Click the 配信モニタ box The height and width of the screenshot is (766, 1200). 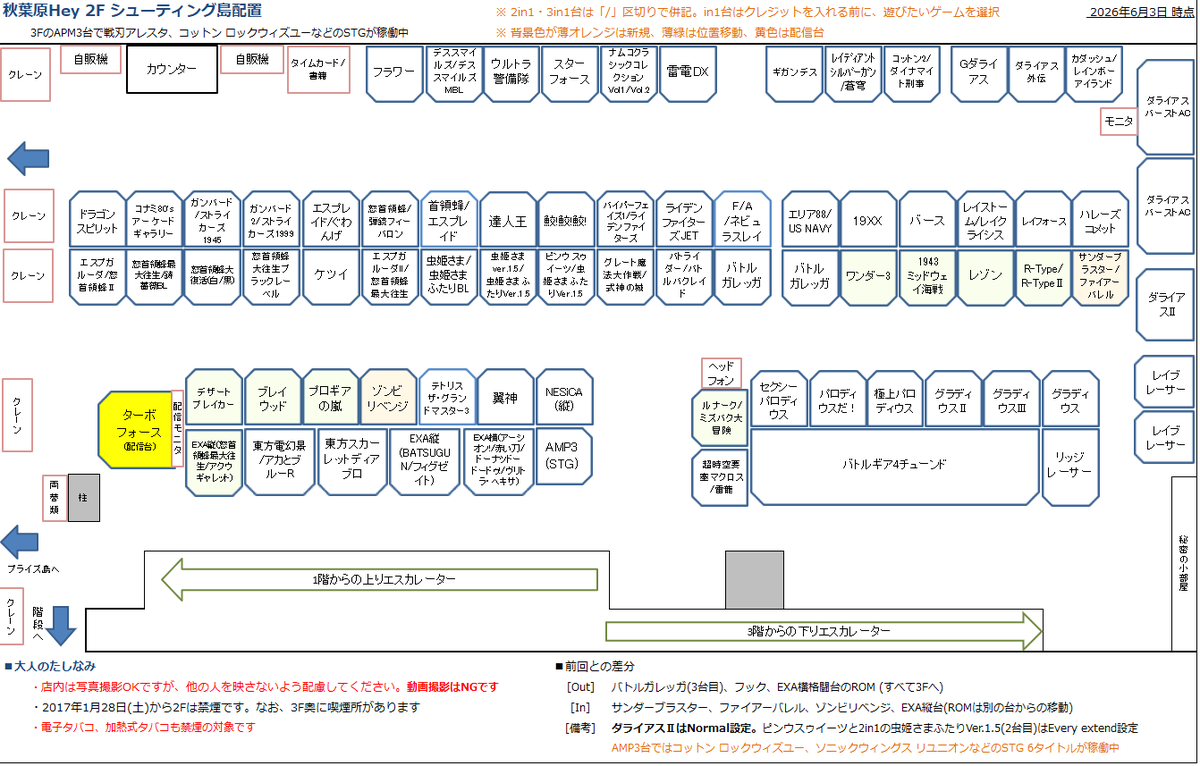pyautogui.click(x=179, y=428)
